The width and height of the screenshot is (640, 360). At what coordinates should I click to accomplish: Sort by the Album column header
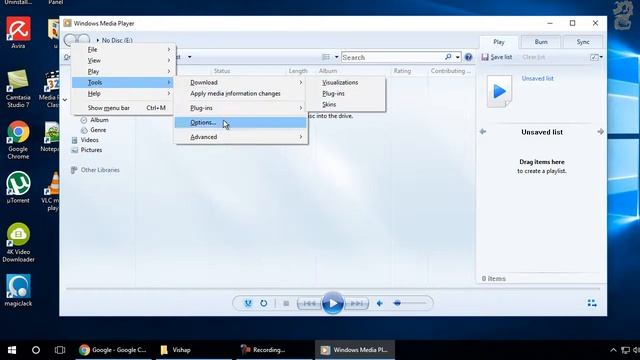[328, 71]
